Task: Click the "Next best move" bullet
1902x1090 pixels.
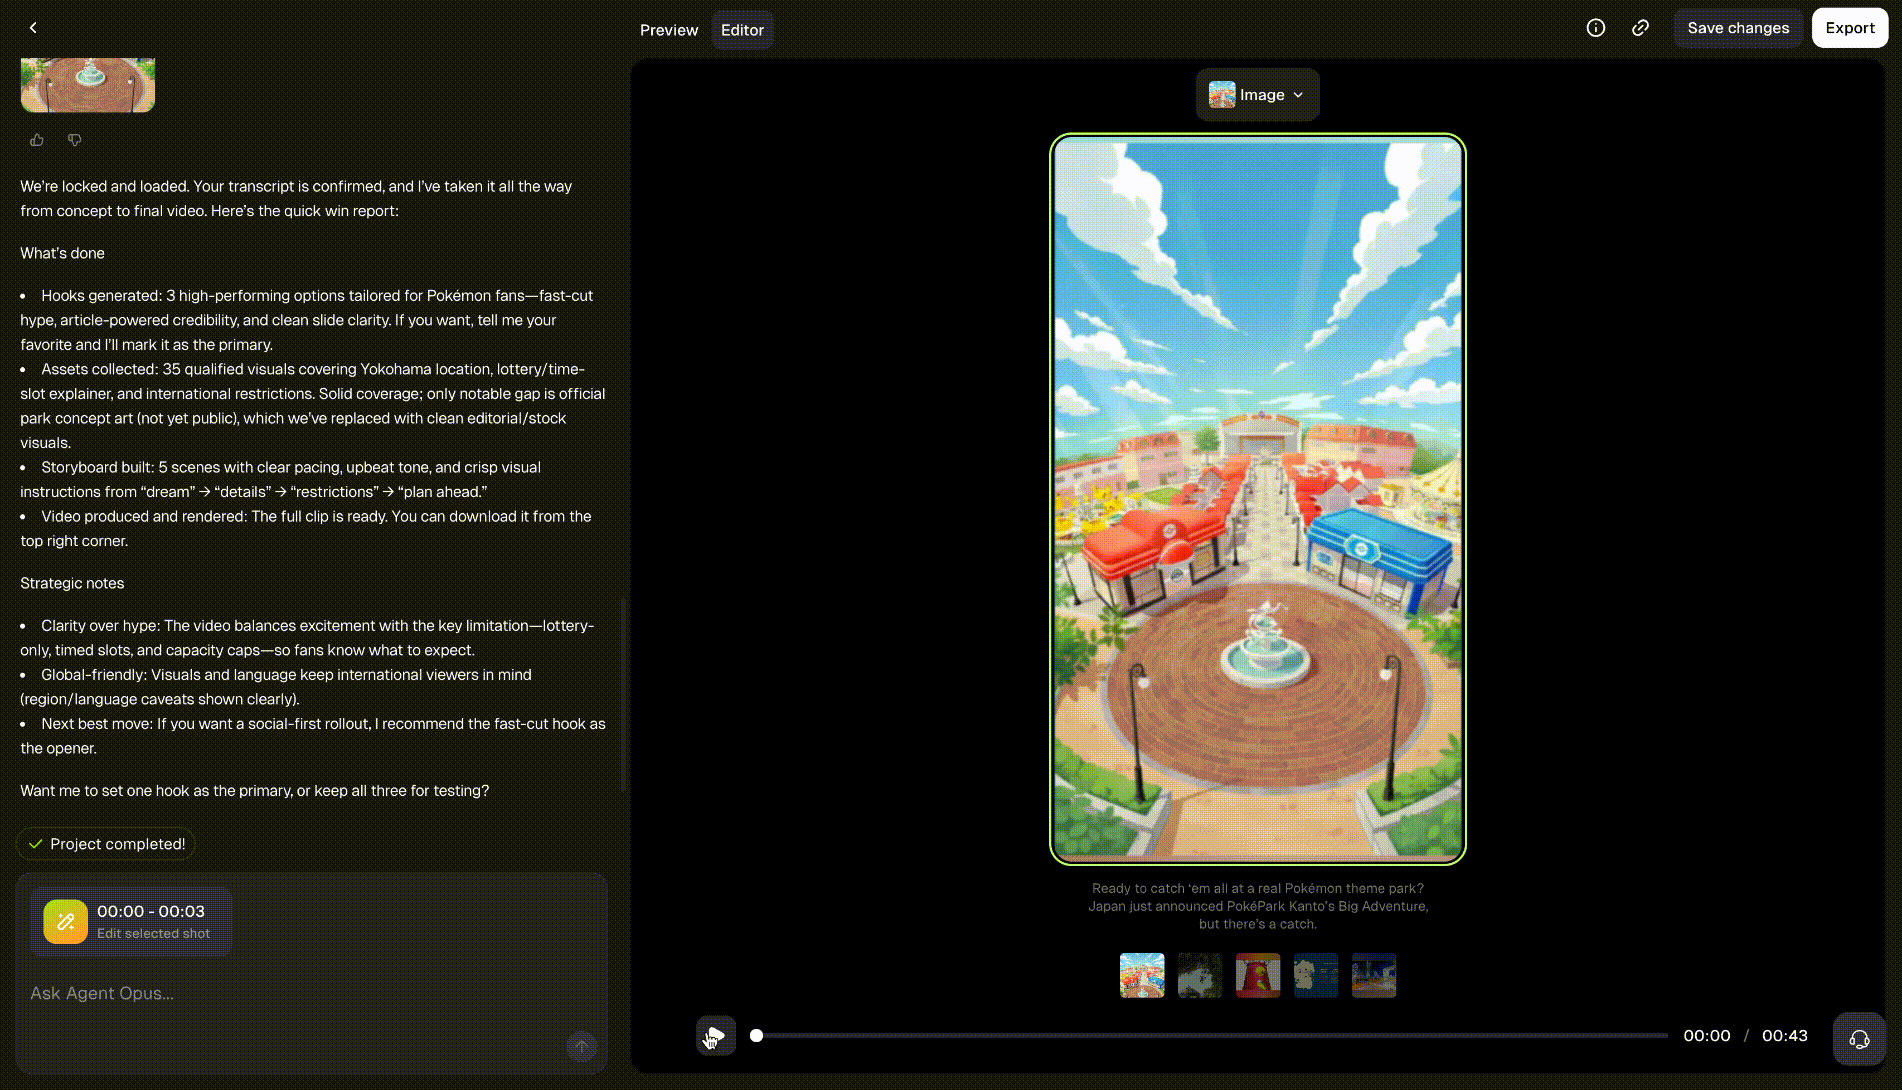Action: tap(313, 736)
